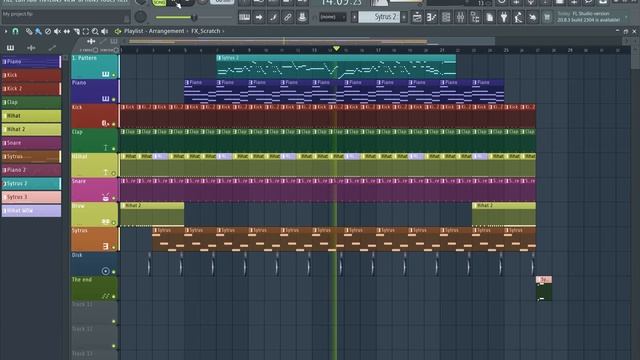The width and height of the screenshot is (640, 360).
Task: Show automation clips icon in picker
Action: pos(52,48)
